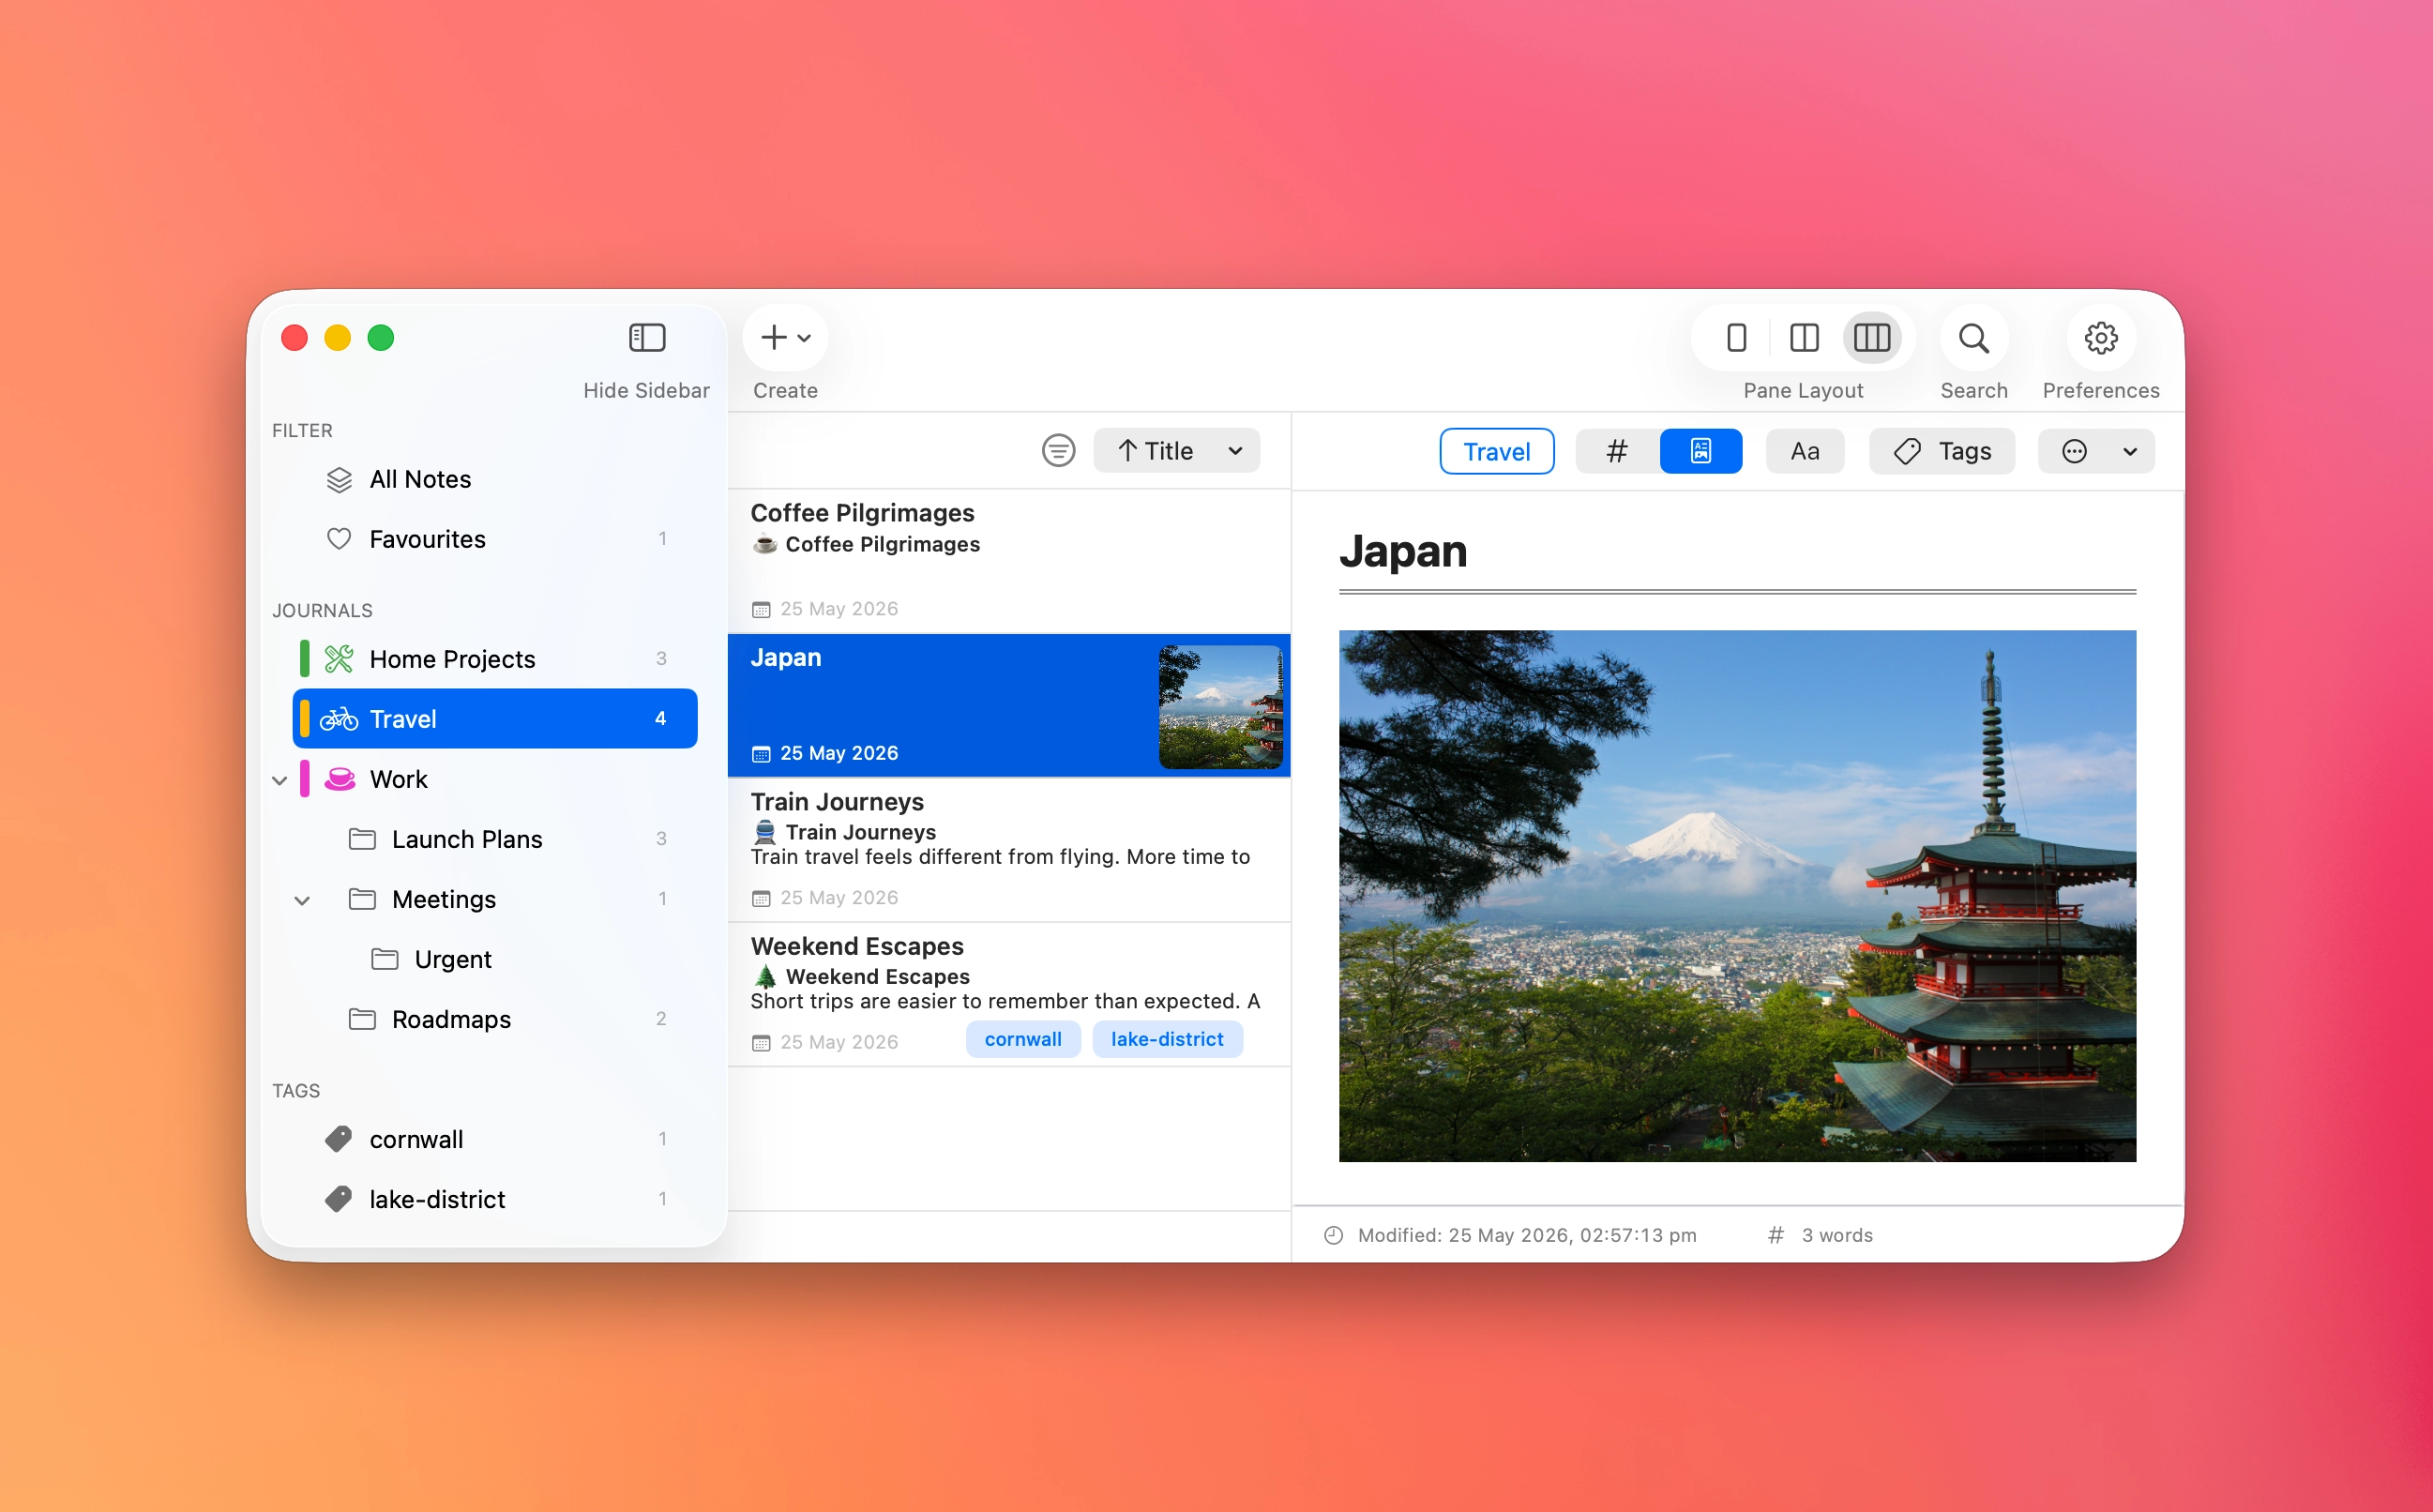
Task: Click the Tags button
Action: (x=1942, y=451)
